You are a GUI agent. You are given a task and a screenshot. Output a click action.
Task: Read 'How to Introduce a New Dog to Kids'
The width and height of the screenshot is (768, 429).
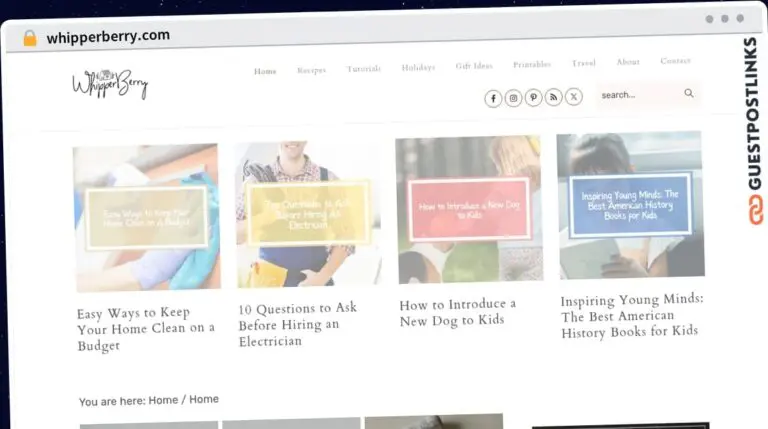(x=457, y=312)
